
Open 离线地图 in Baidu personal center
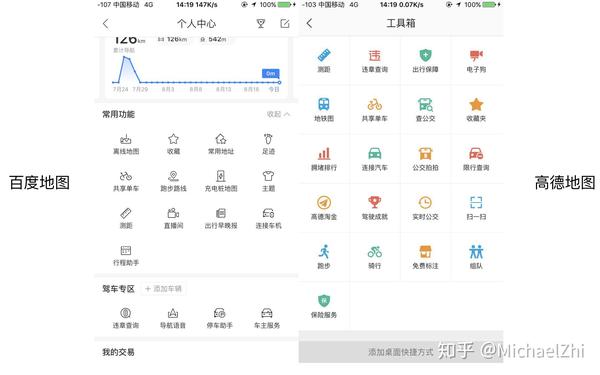coord(126,144)
